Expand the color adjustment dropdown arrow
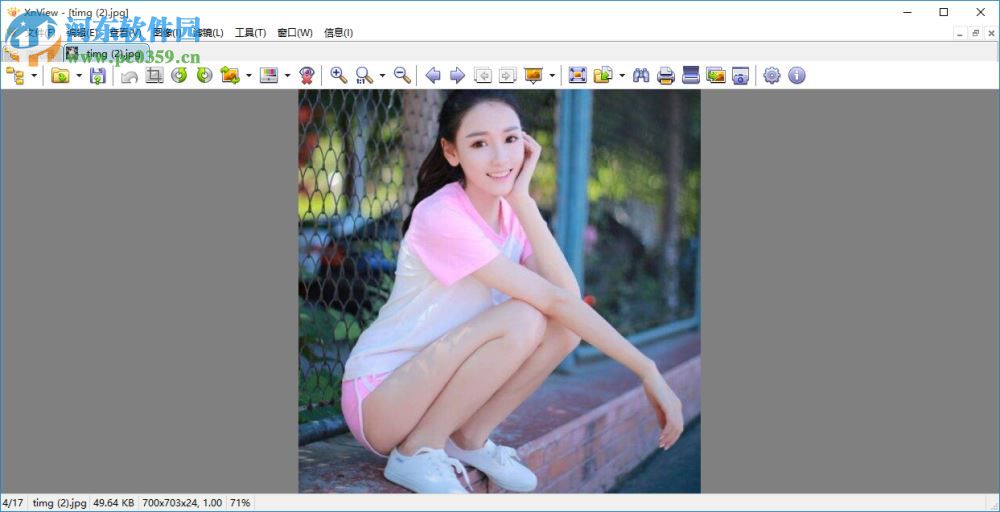 coord(288,76)
